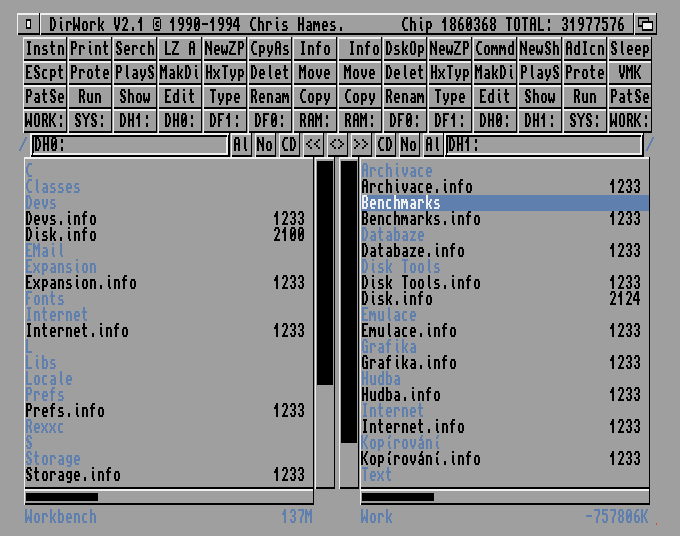Viewport: 680px width, 536px height.
Task: Click the Instn command button
Action: click(x=44, y=48)
